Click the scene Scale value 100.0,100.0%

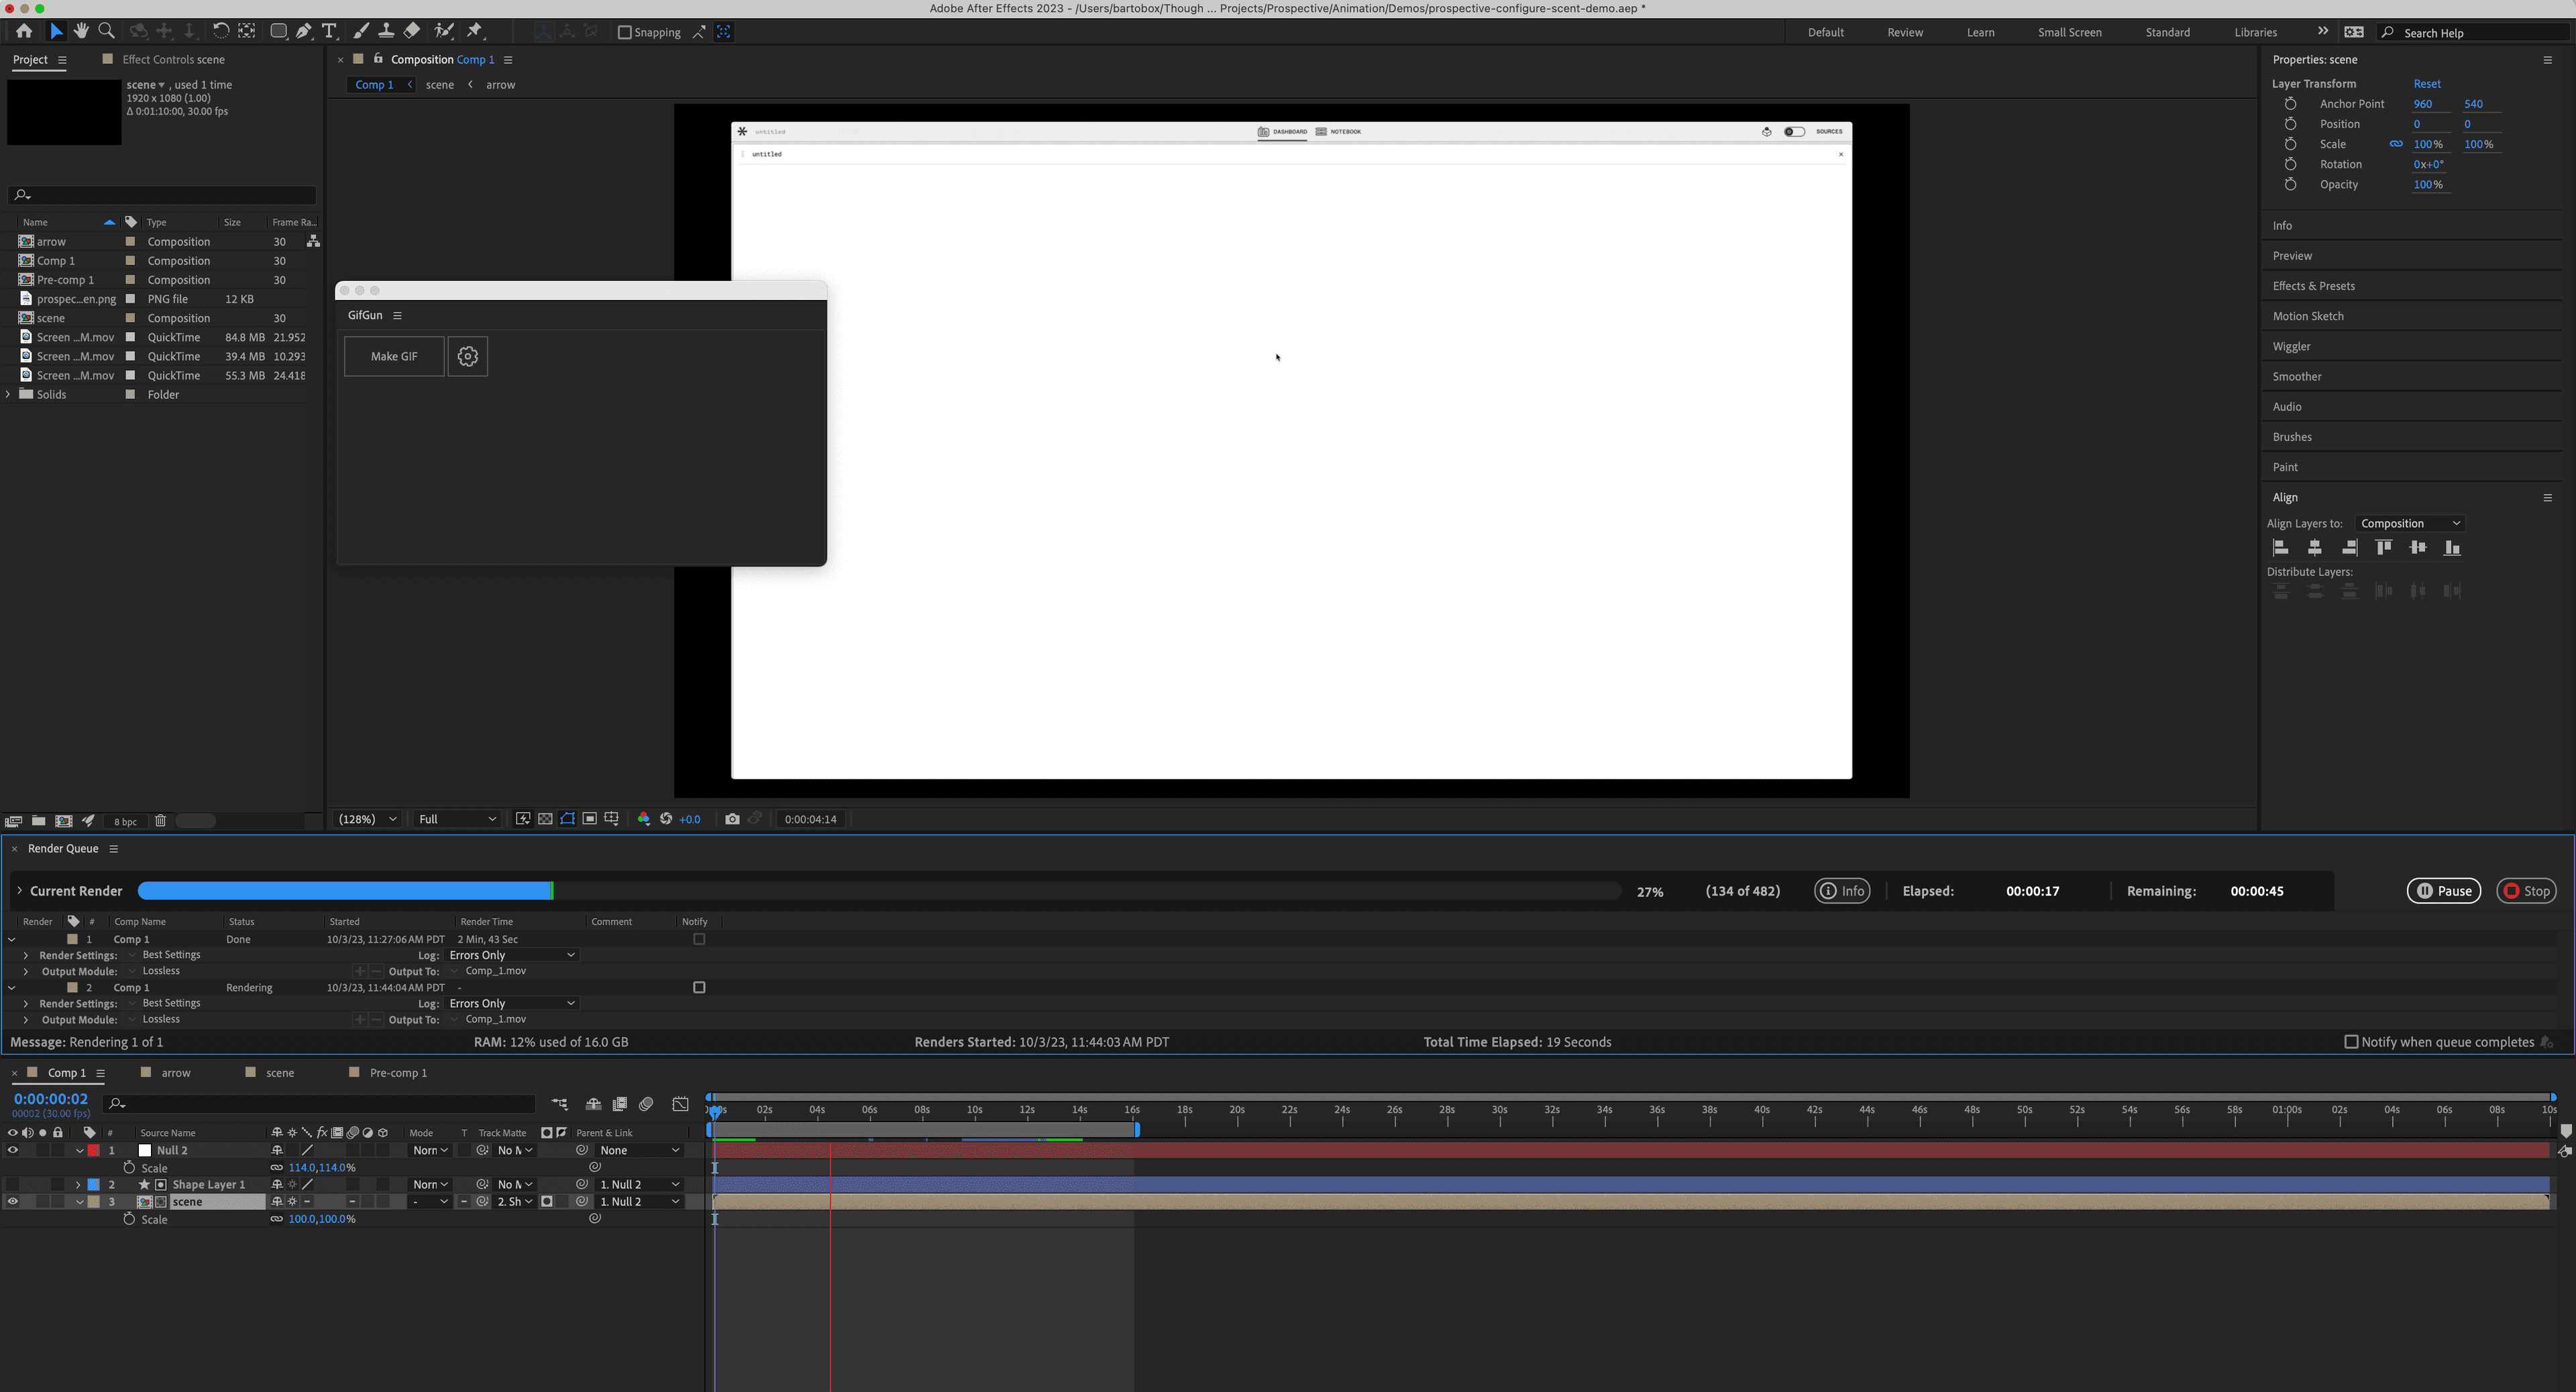(x=321, y=1219)
